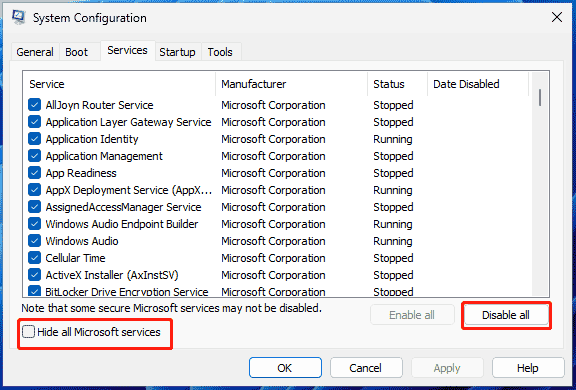The height and width of the screenshot is (390, 576).
Task: Click the Apply button
Action: [447, 368]
